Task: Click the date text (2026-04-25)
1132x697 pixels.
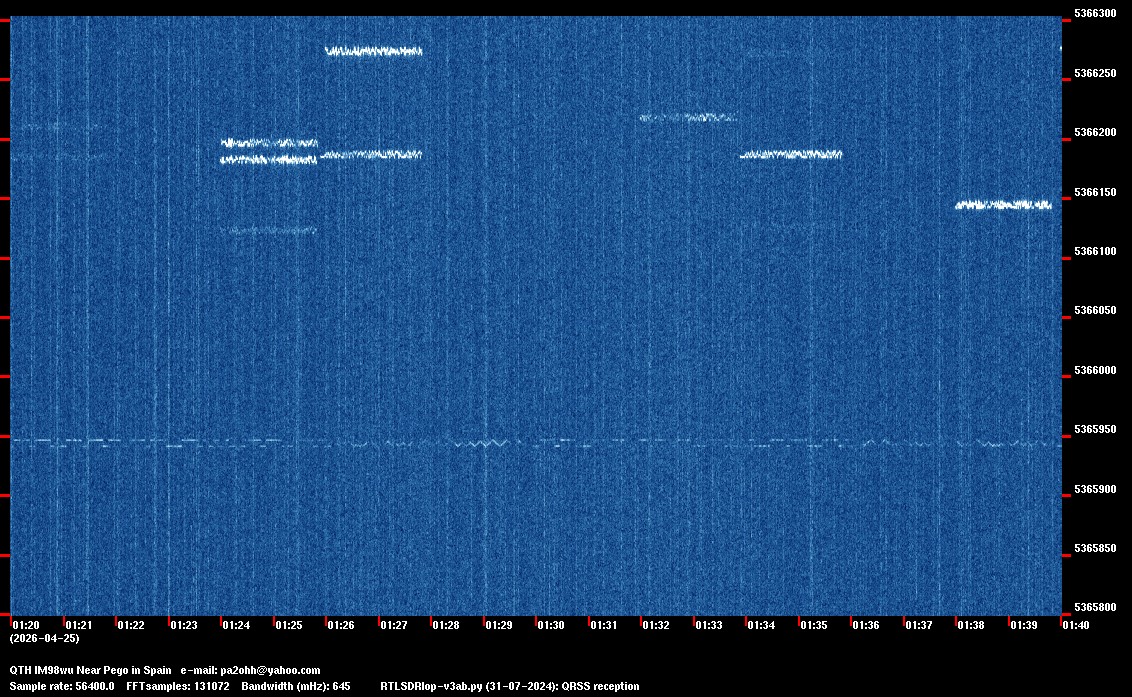Action: click(x=44, y=638)
